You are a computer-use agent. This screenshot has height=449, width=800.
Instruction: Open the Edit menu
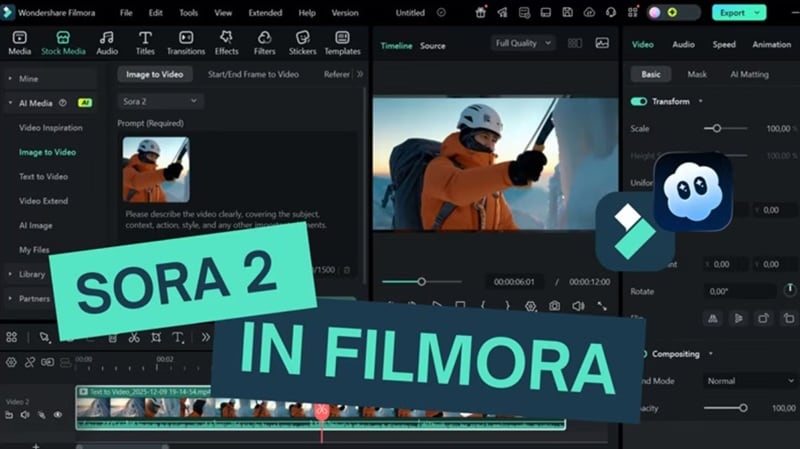click(x=156, y=13)
